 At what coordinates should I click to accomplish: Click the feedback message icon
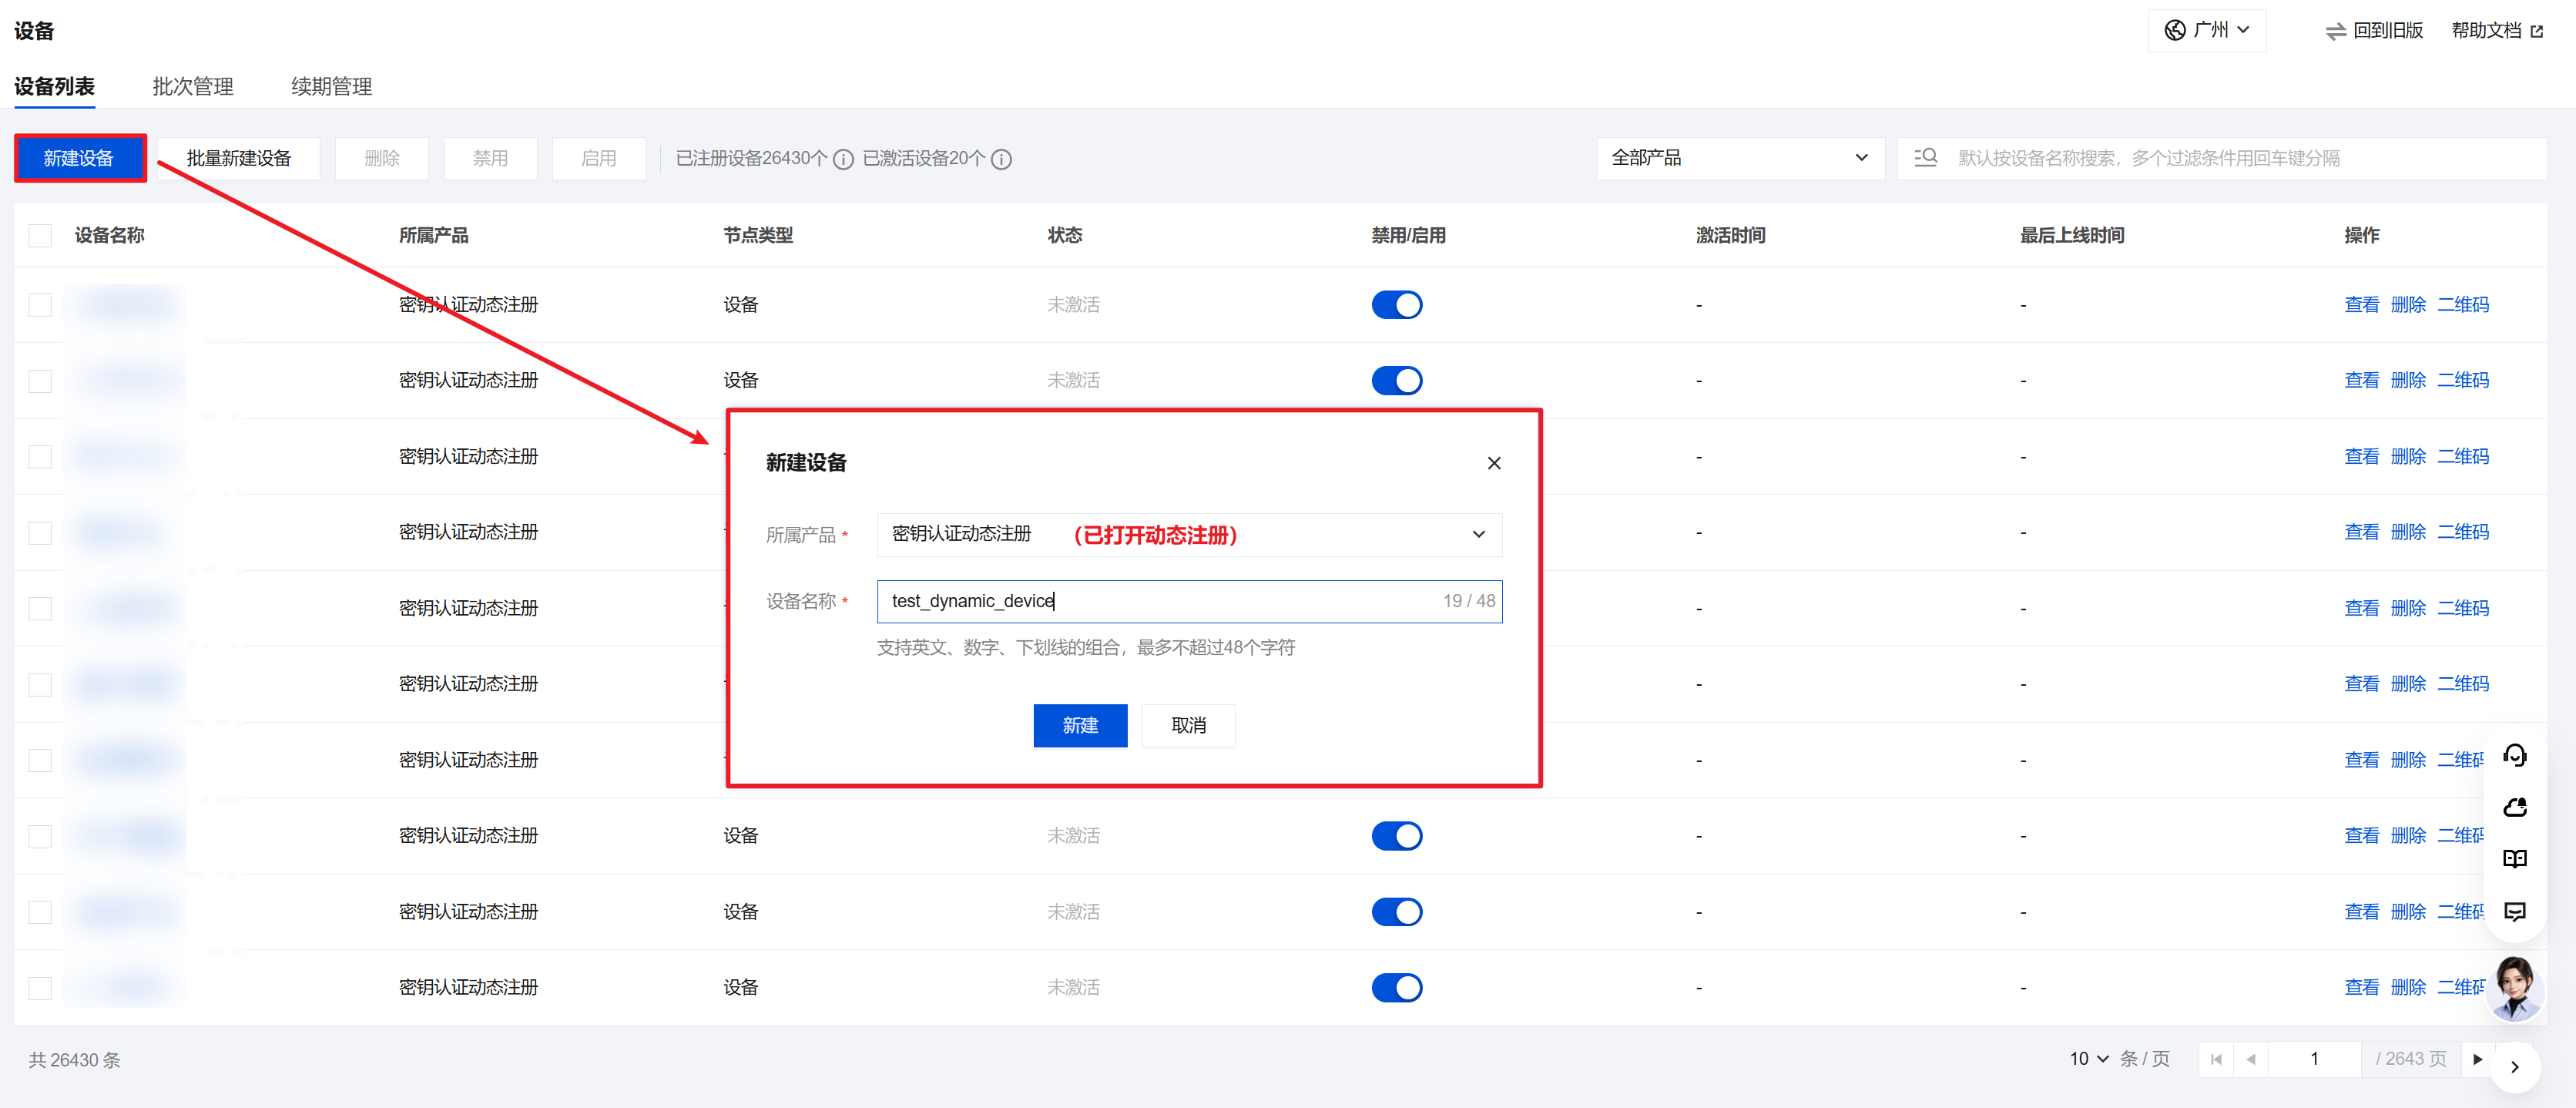click(2514, 911)
